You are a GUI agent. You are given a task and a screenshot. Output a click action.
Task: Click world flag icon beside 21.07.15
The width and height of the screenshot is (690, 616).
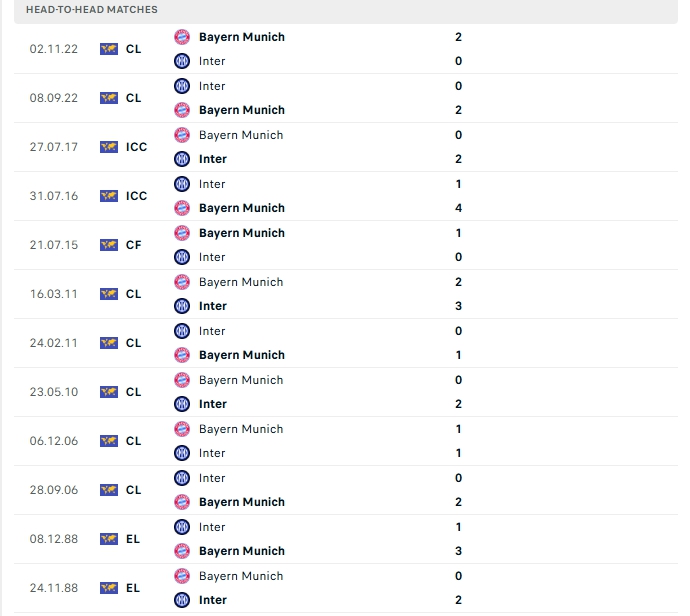pos(109,245)
